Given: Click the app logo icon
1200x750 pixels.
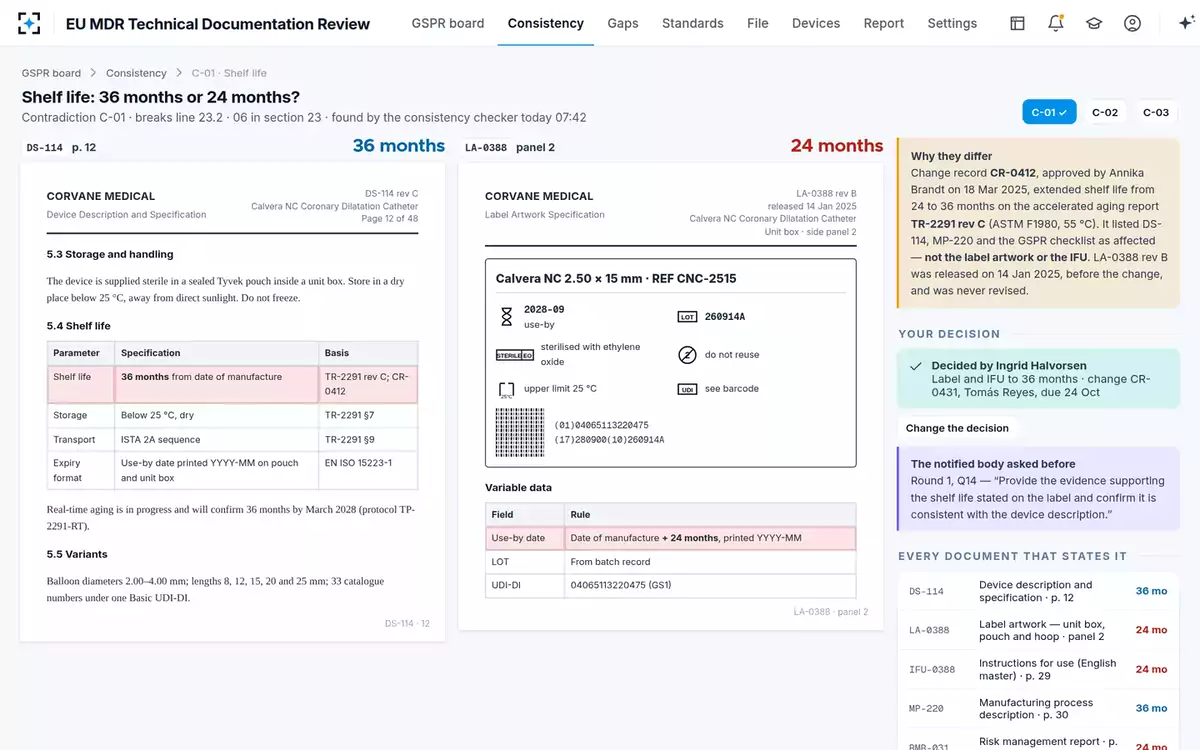Looking at the screenshot, I should coord(30,23).
